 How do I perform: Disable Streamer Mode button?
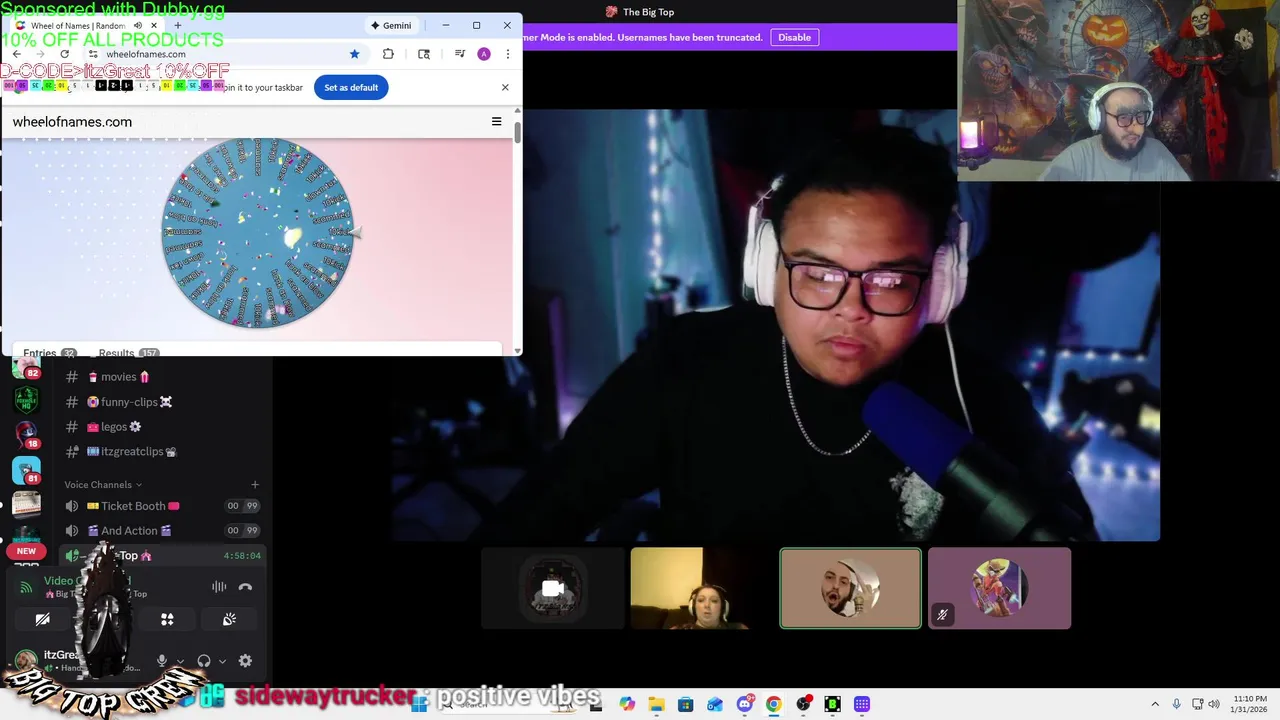coord(795,37)
